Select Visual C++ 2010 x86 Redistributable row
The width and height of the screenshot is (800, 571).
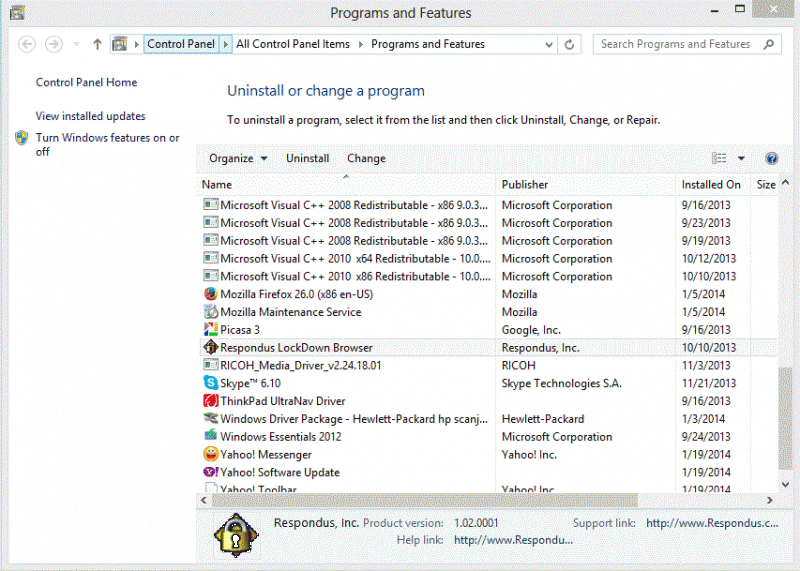tap(487, 277)
